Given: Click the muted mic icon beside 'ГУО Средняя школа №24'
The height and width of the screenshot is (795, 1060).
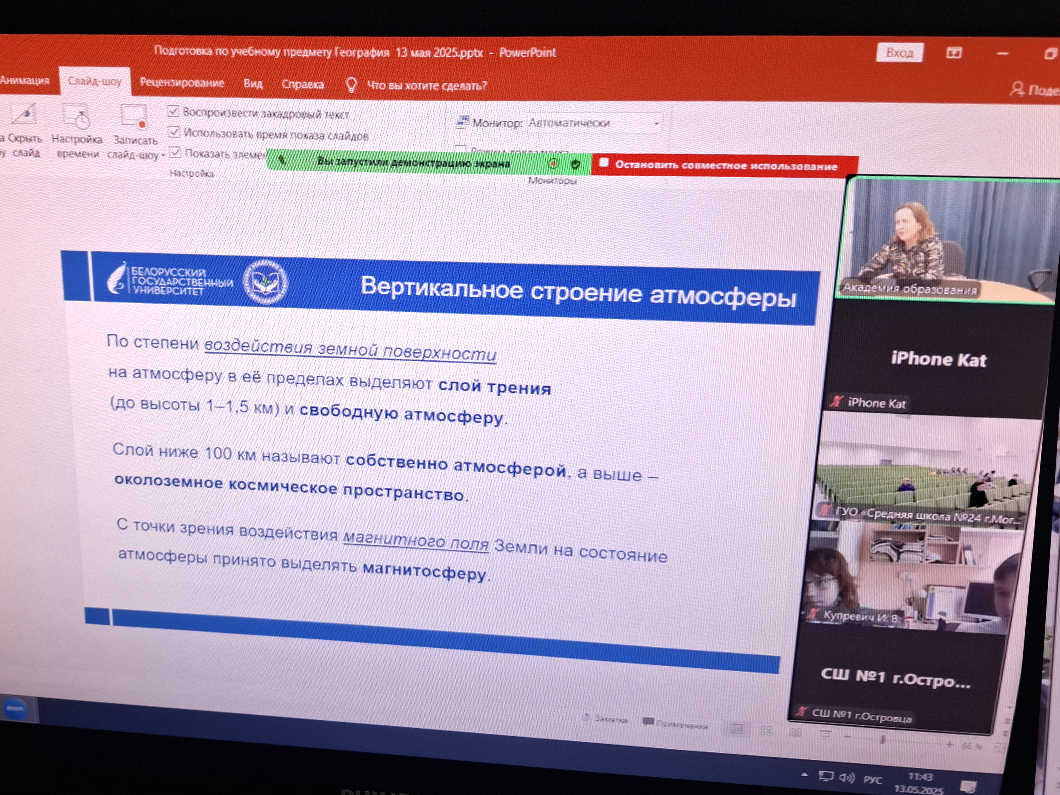Looking at the screenshot, I should point(824,509).
